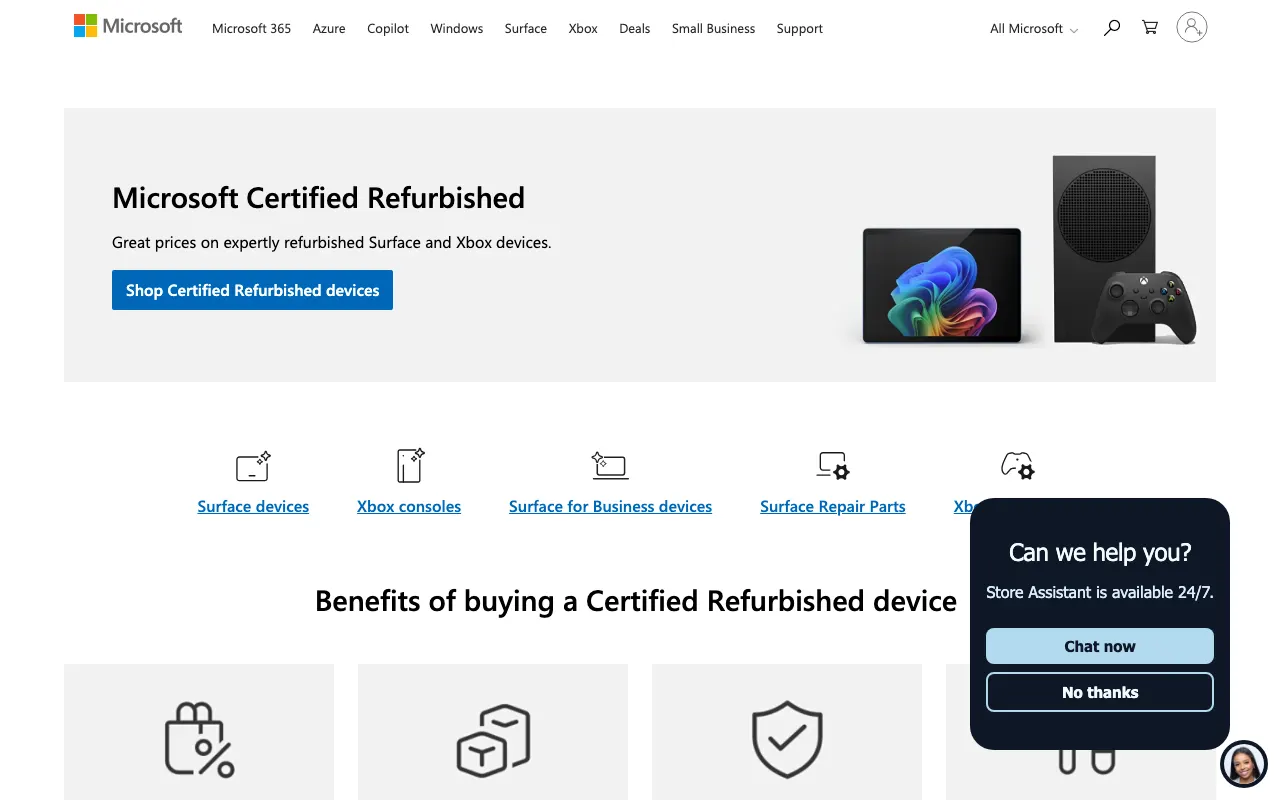
Task: Expand the All Microsoft dropdown
Action: click(x=1034, y=29)
